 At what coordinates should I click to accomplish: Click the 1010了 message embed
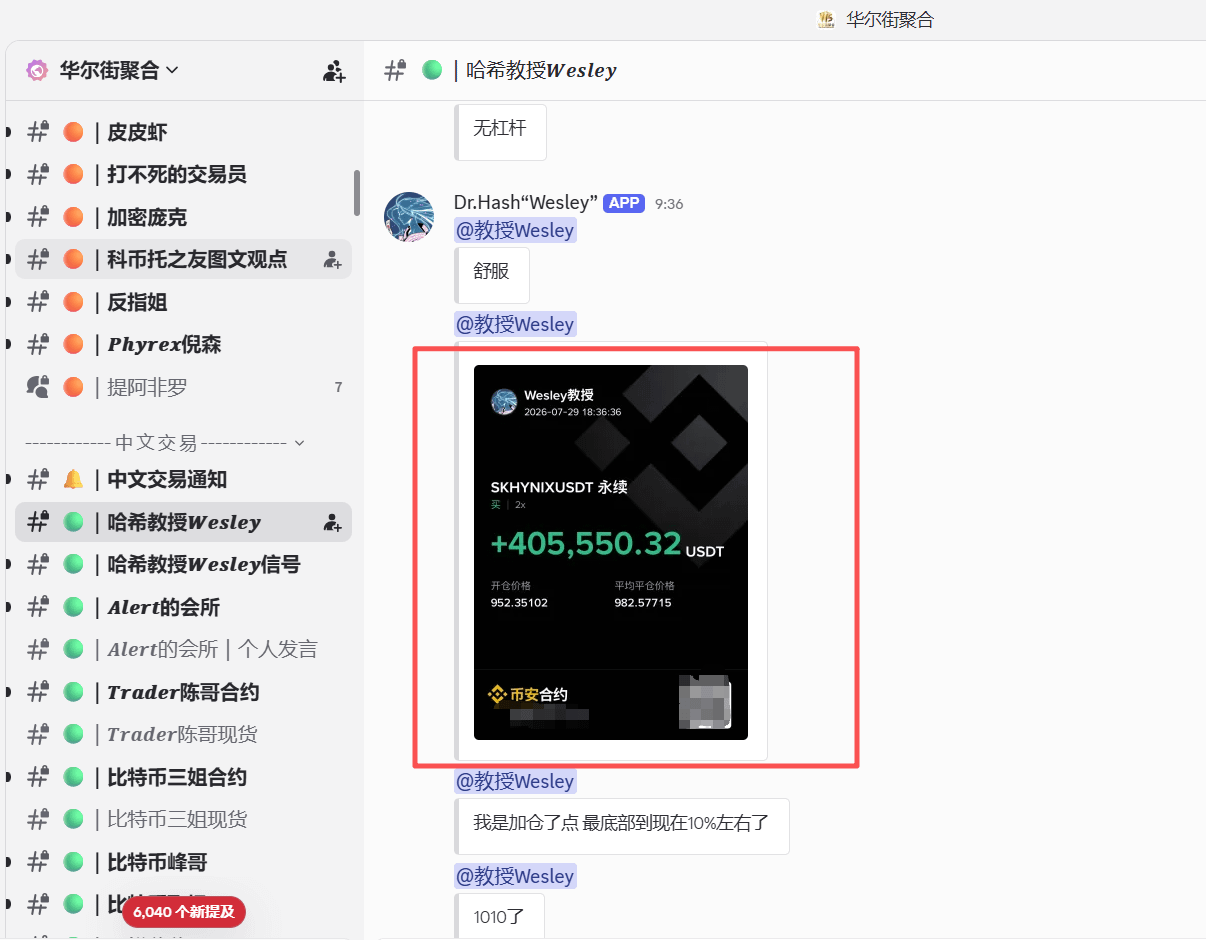499,916
